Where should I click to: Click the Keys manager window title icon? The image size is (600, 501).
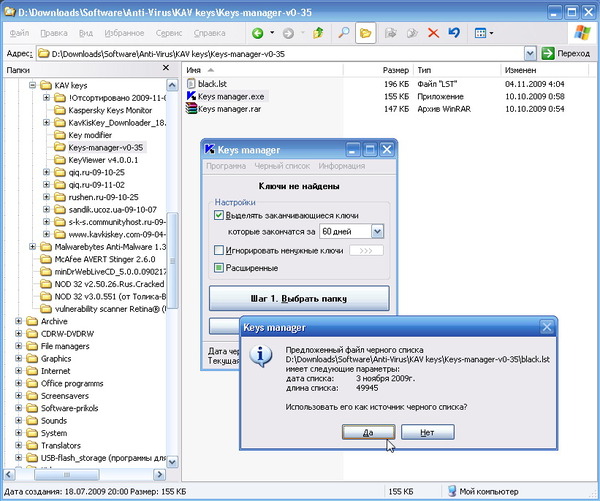[210, 149]
